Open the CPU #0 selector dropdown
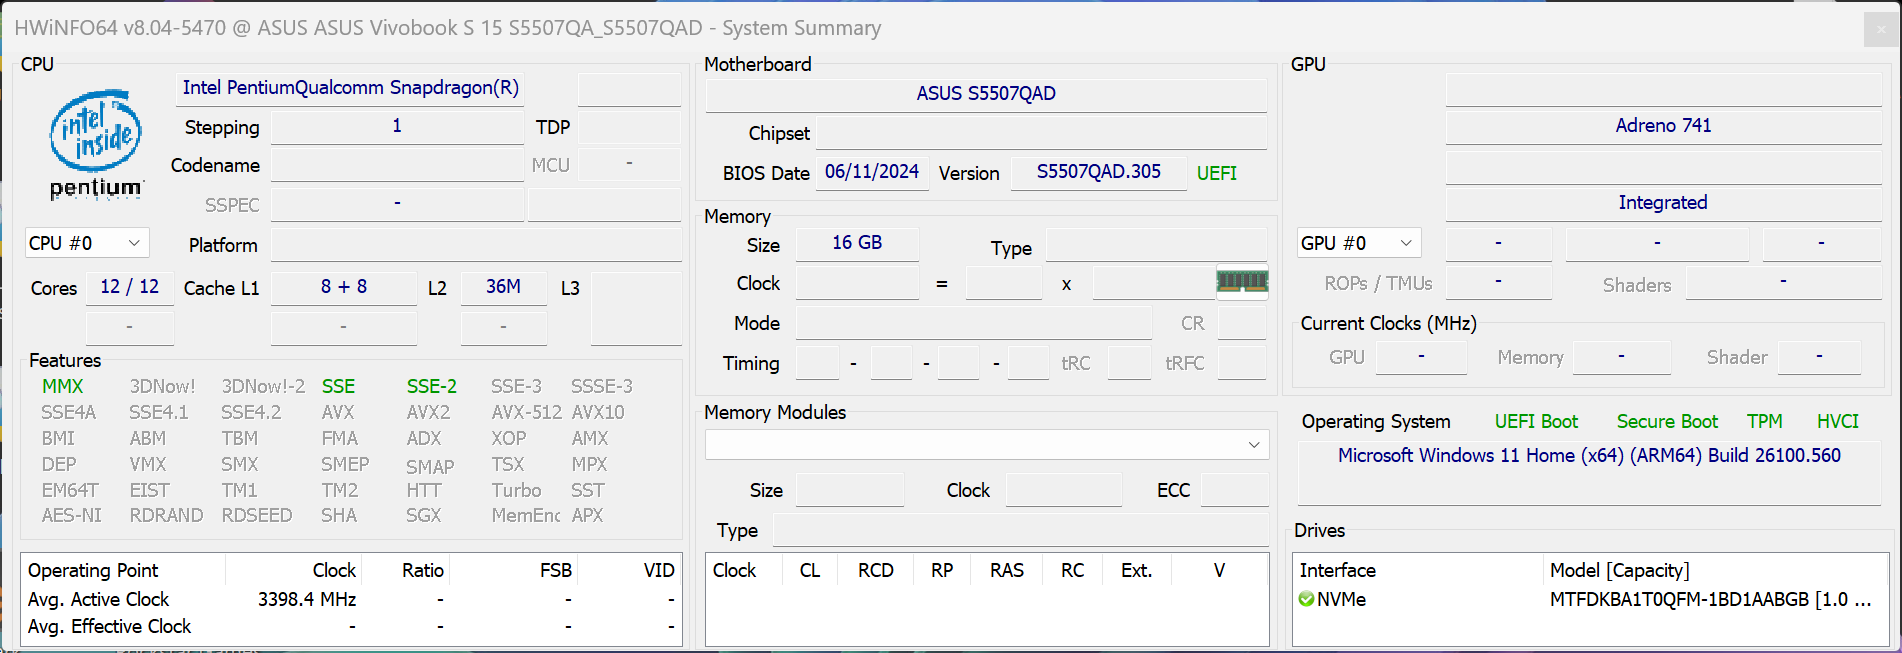 click(x=87, y=243)
